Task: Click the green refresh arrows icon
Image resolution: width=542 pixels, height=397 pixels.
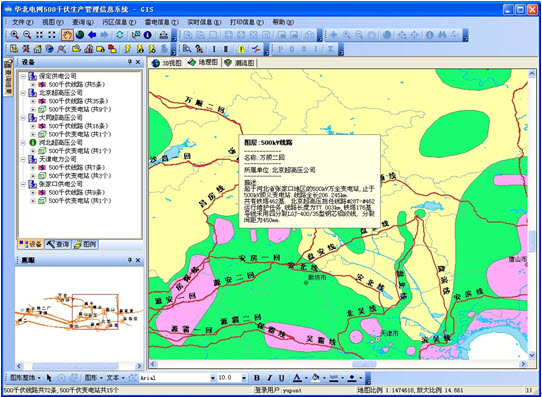Action: pos(120,35)
